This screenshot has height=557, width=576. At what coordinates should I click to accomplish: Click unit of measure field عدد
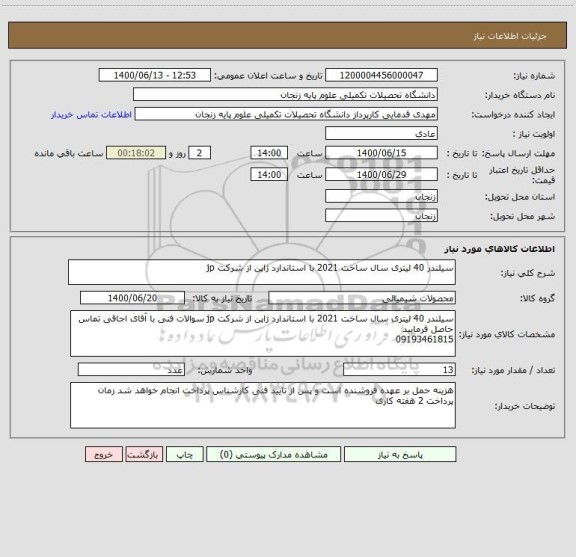coord(131,370)
